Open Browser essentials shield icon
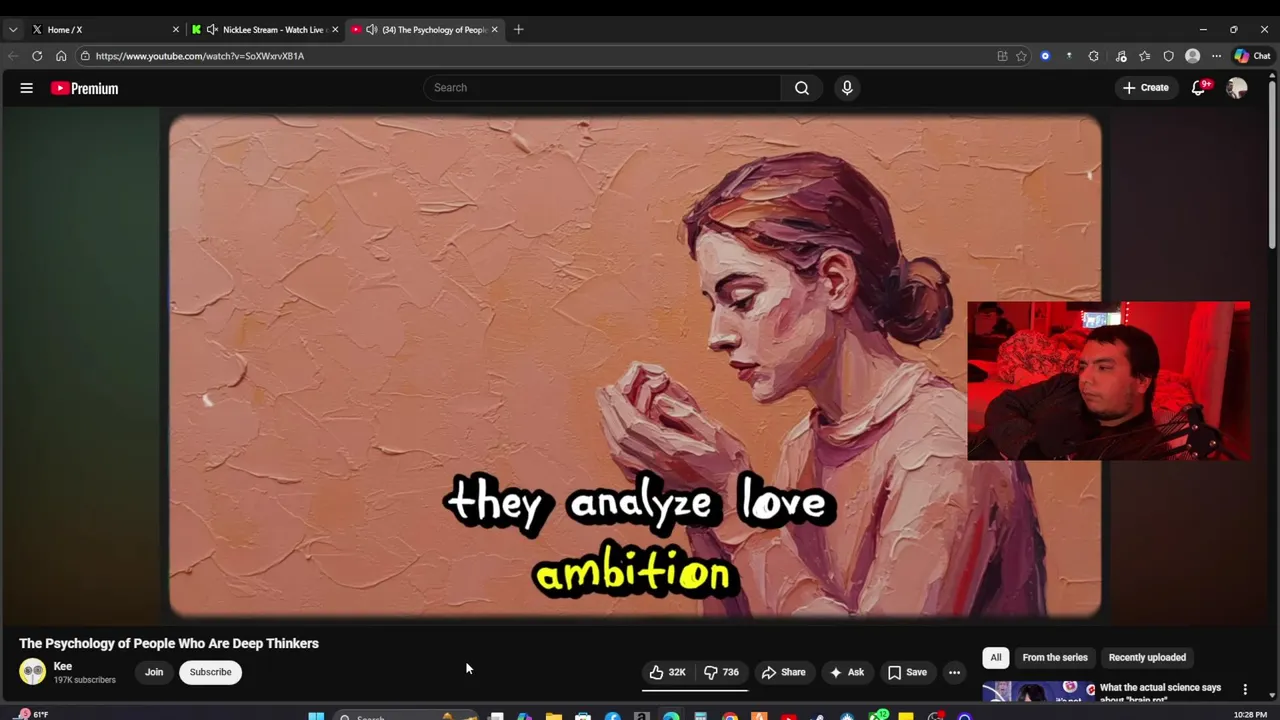The width and height of the screenshot is (1280, 720). point(1168,56)
